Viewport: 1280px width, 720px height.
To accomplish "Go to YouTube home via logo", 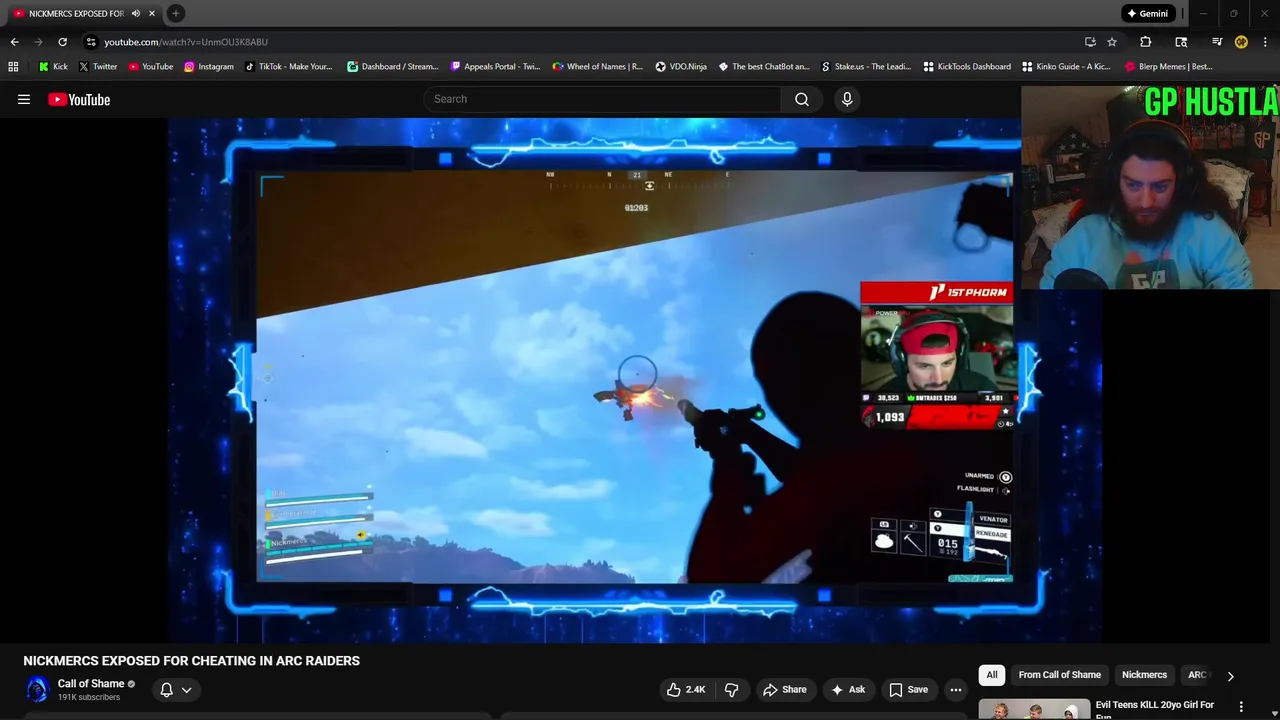I will pos(79,99).
